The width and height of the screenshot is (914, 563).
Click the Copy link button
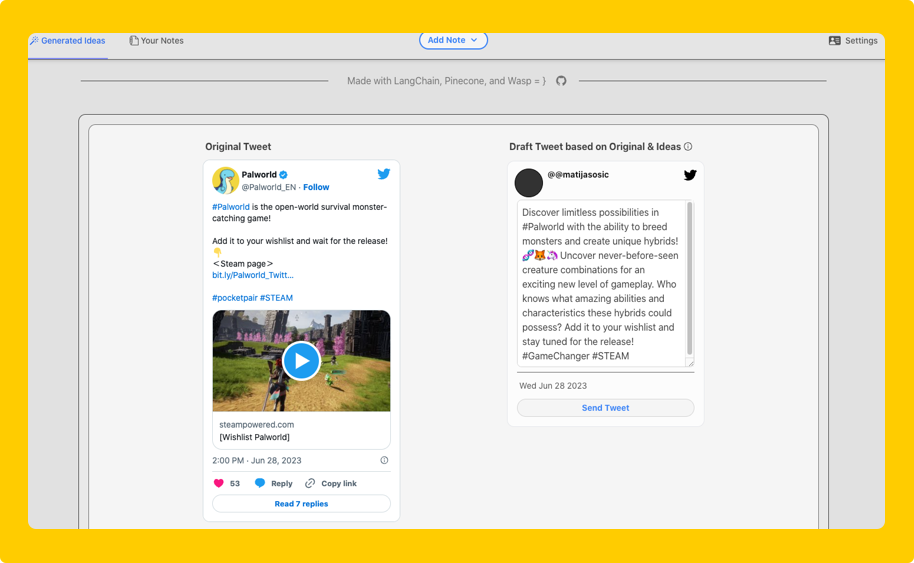pyautogui.click(x=331, y=483)
